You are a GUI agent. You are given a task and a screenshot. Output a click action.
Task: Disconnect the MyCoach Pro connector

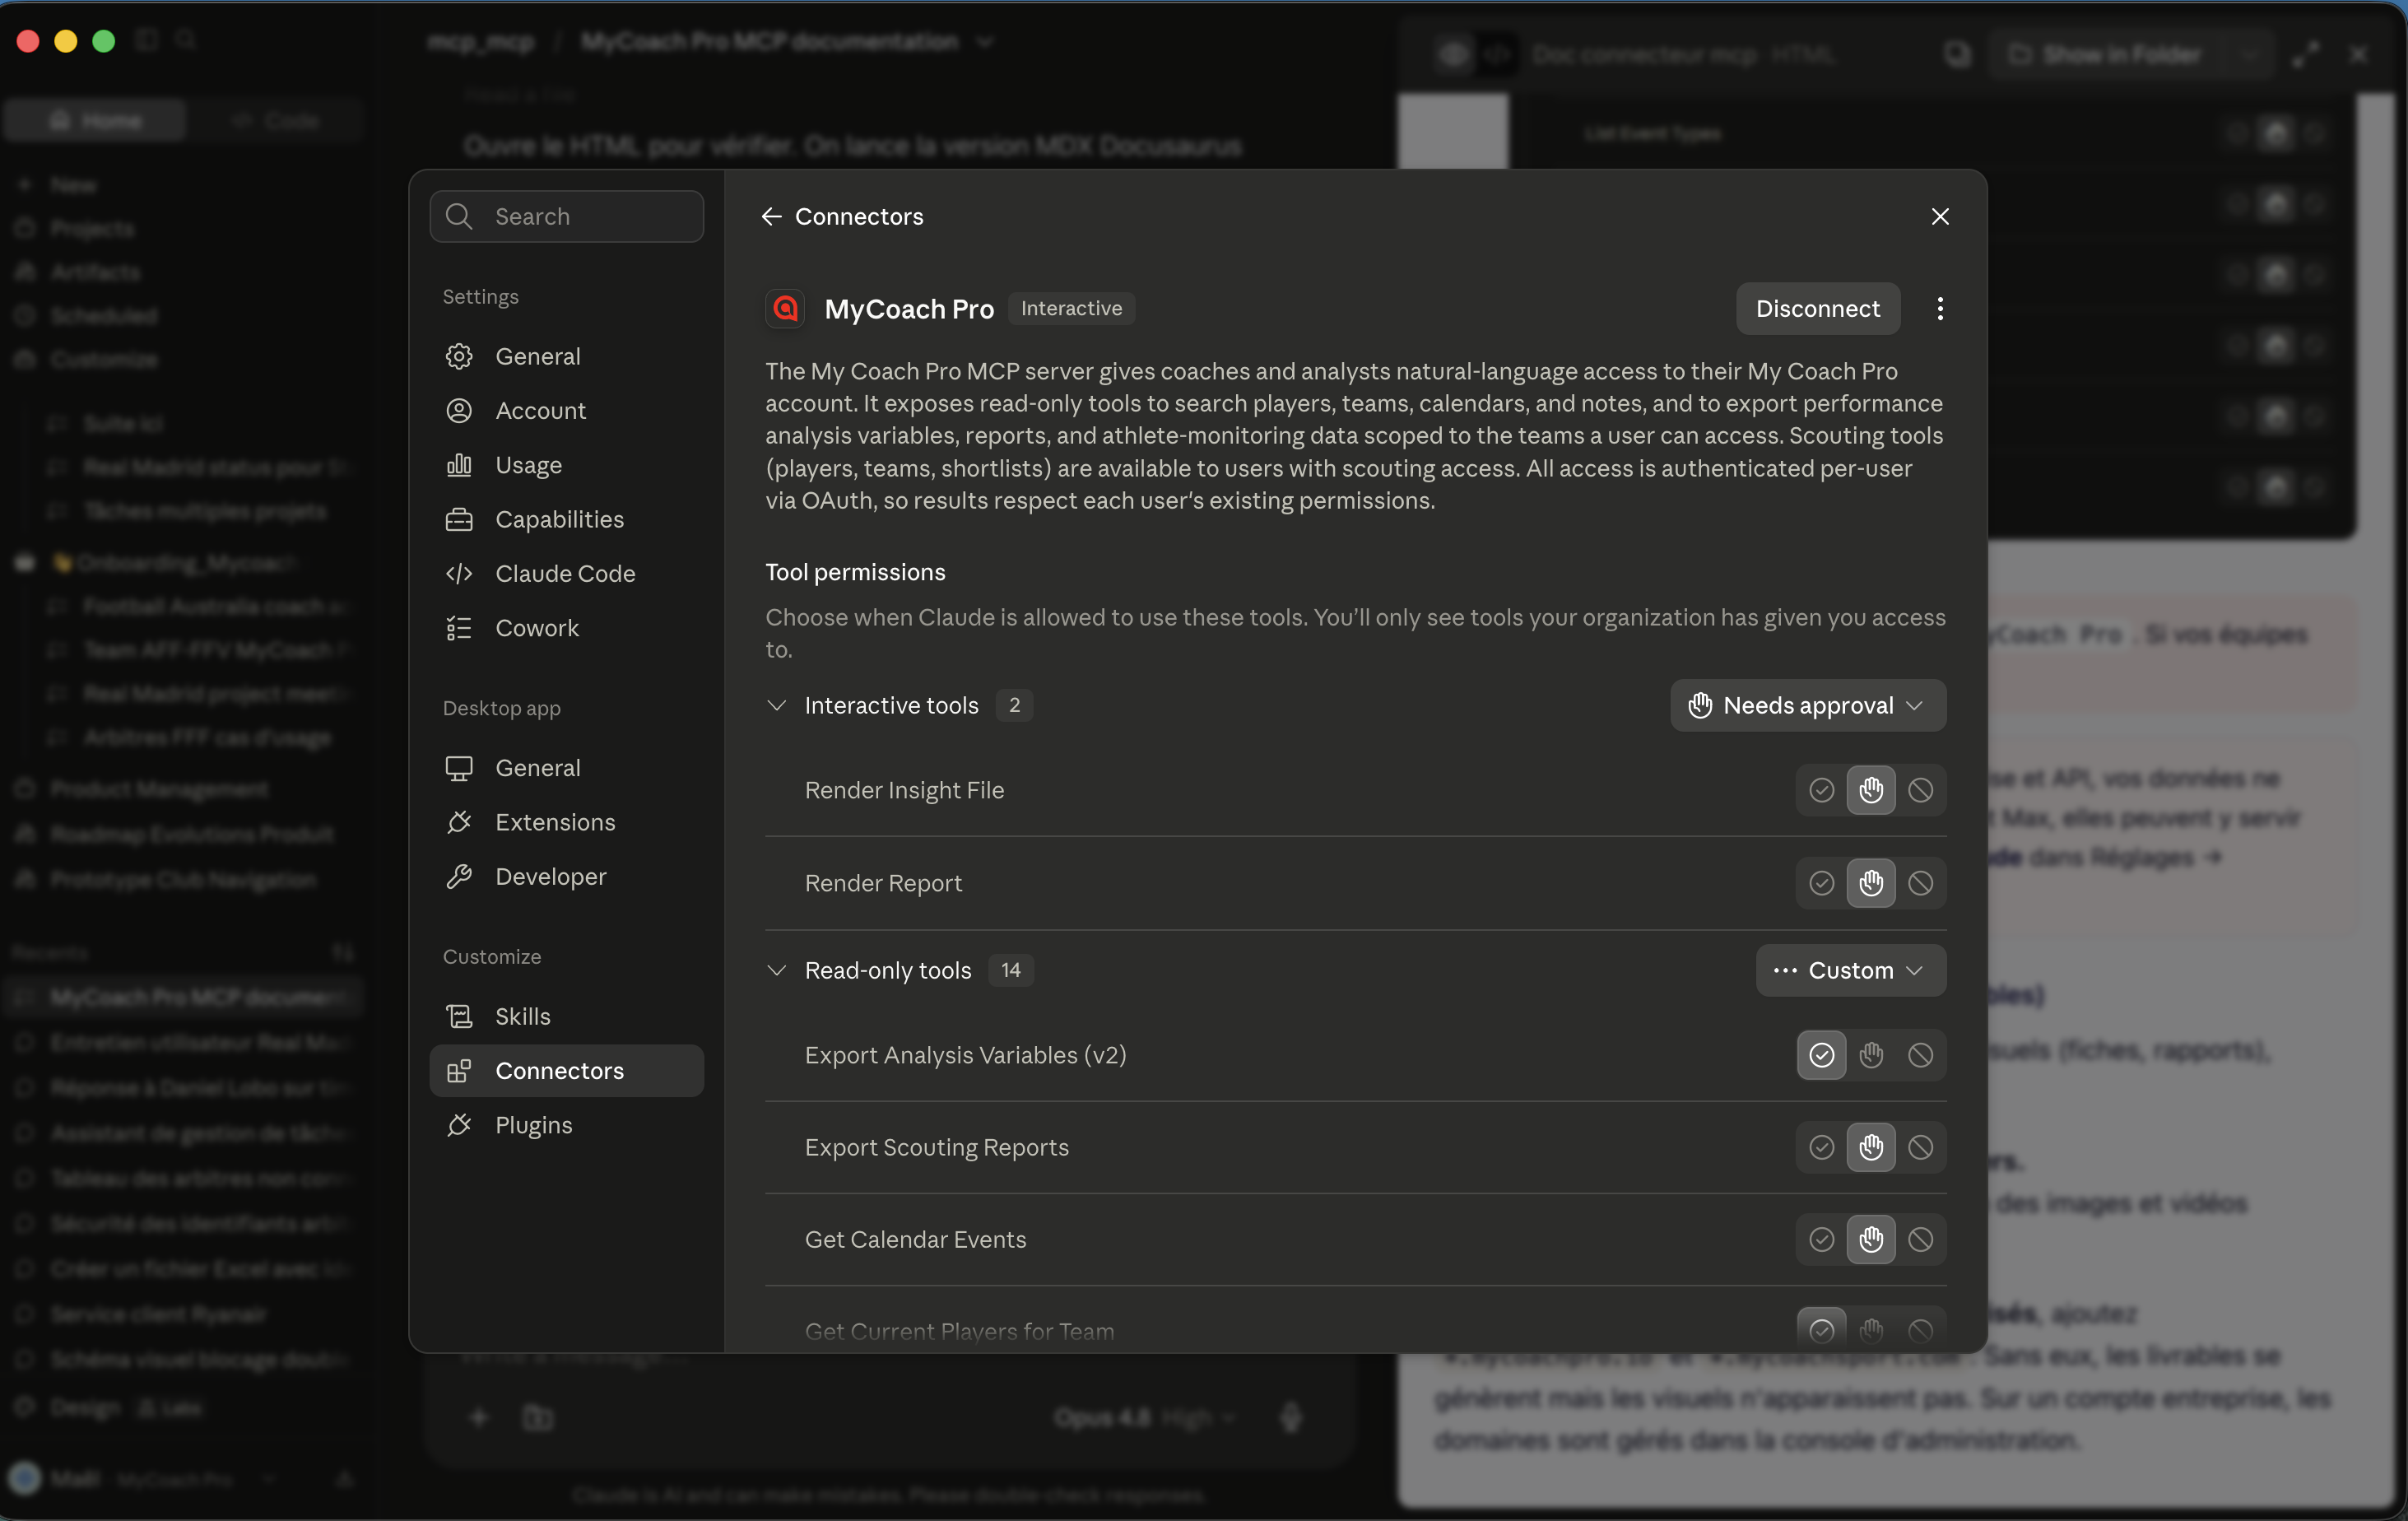click(1817, 308)
